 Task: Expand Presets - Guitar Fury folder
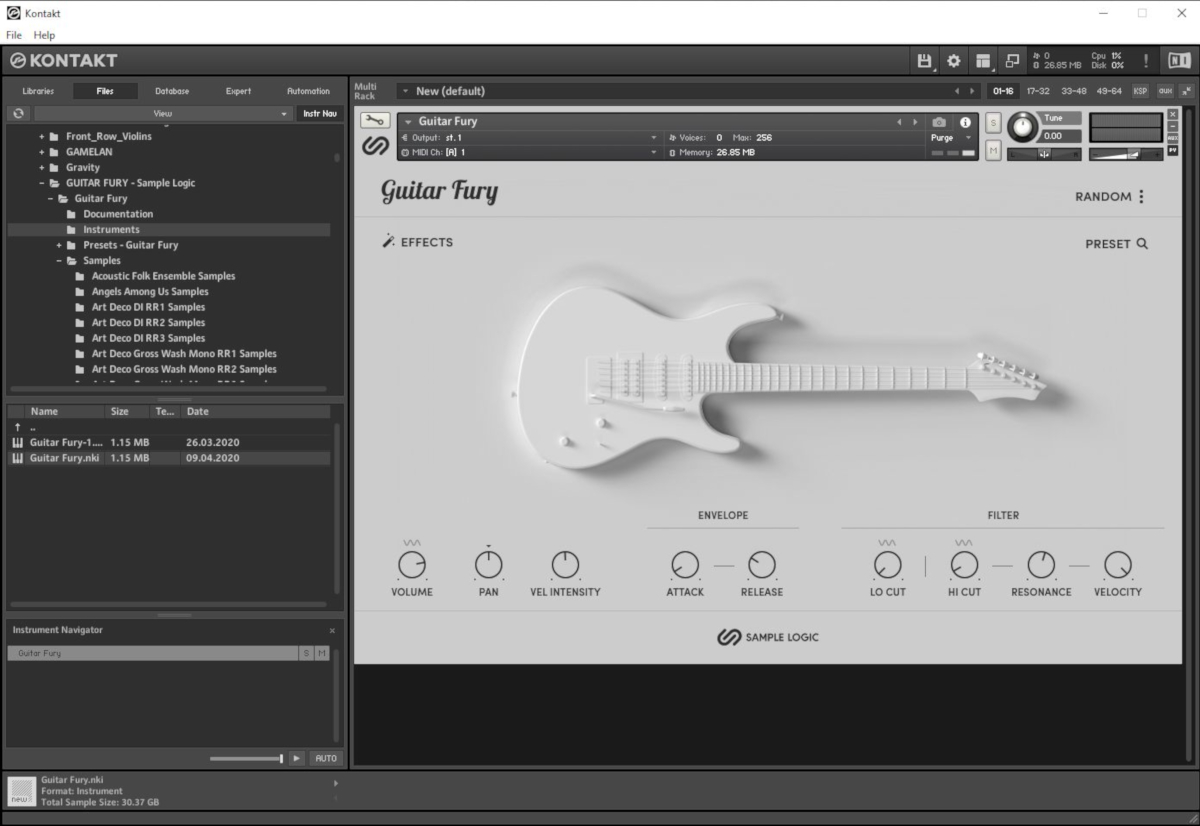point(59,245)
